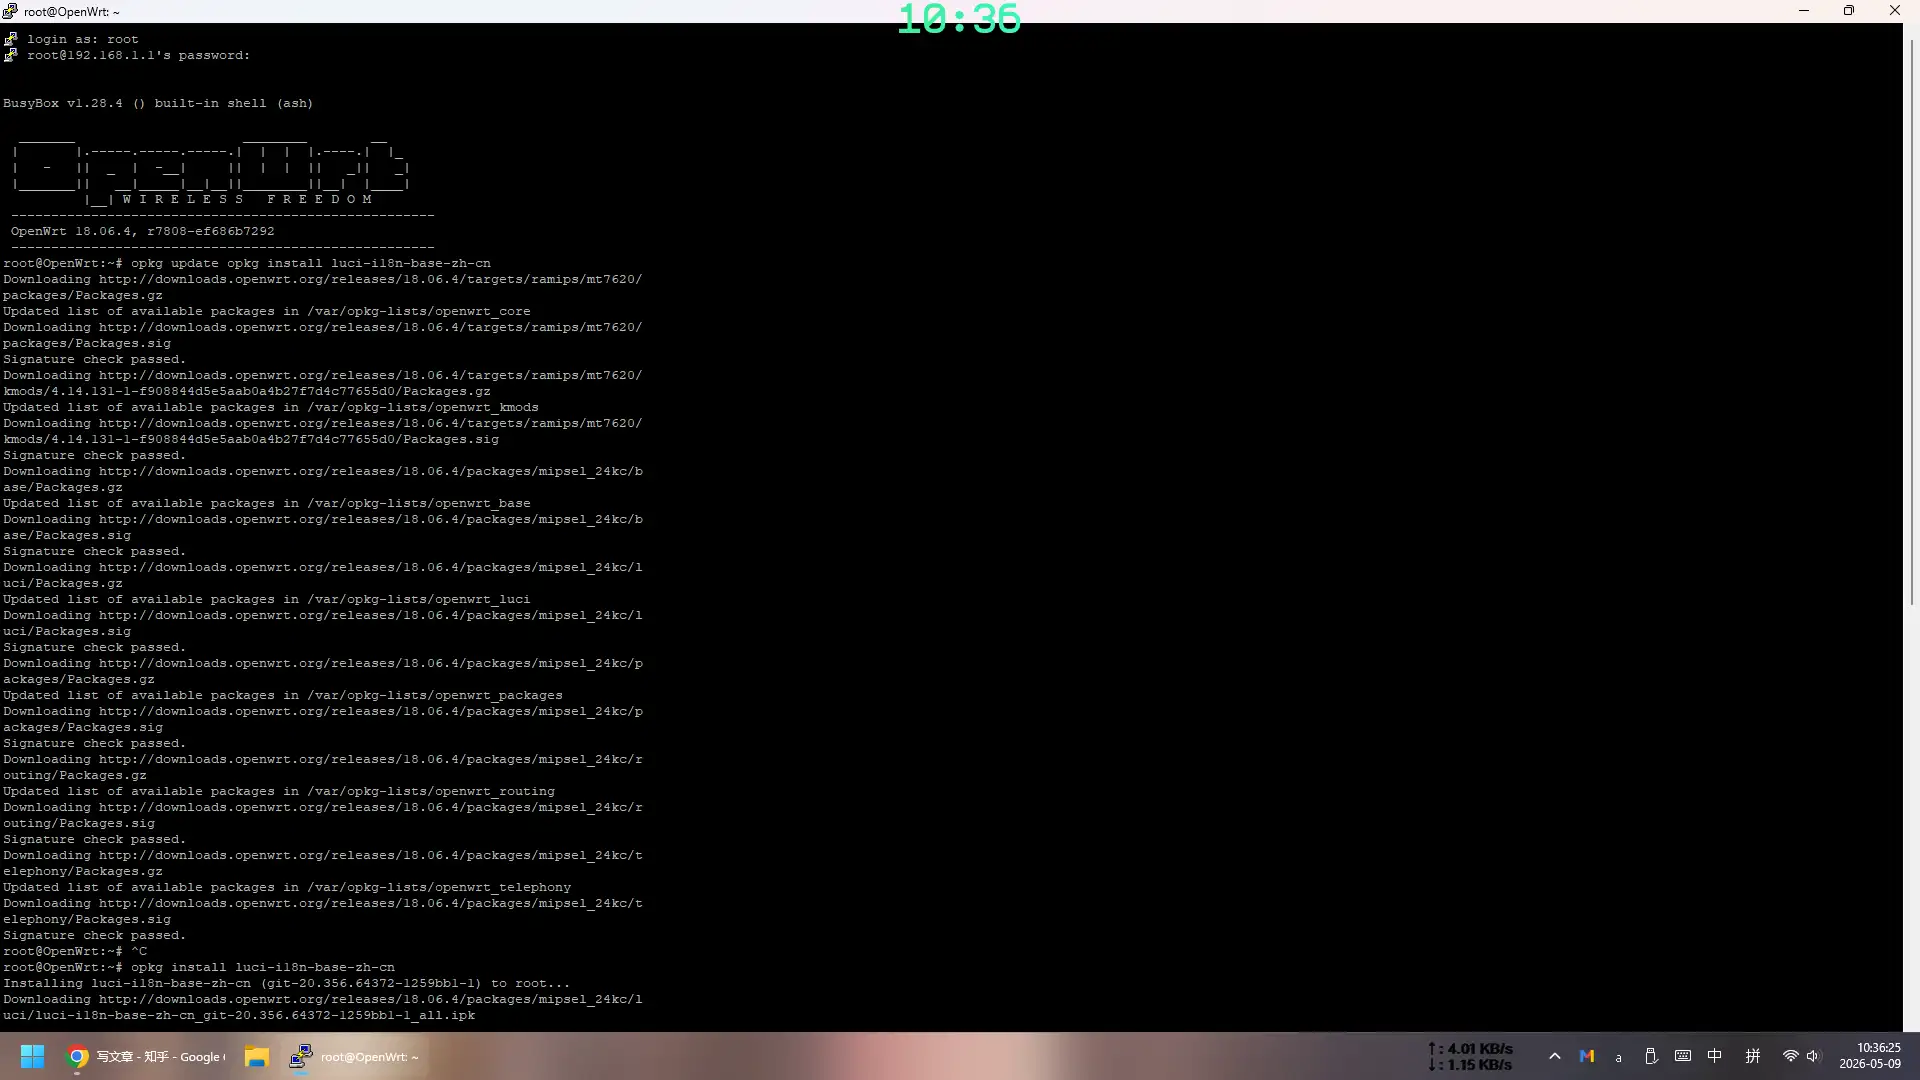This screenshot has width=1920, height=1080.
Task: Click the line mentioning openwrt_core package list
Action: pos(267,311)
